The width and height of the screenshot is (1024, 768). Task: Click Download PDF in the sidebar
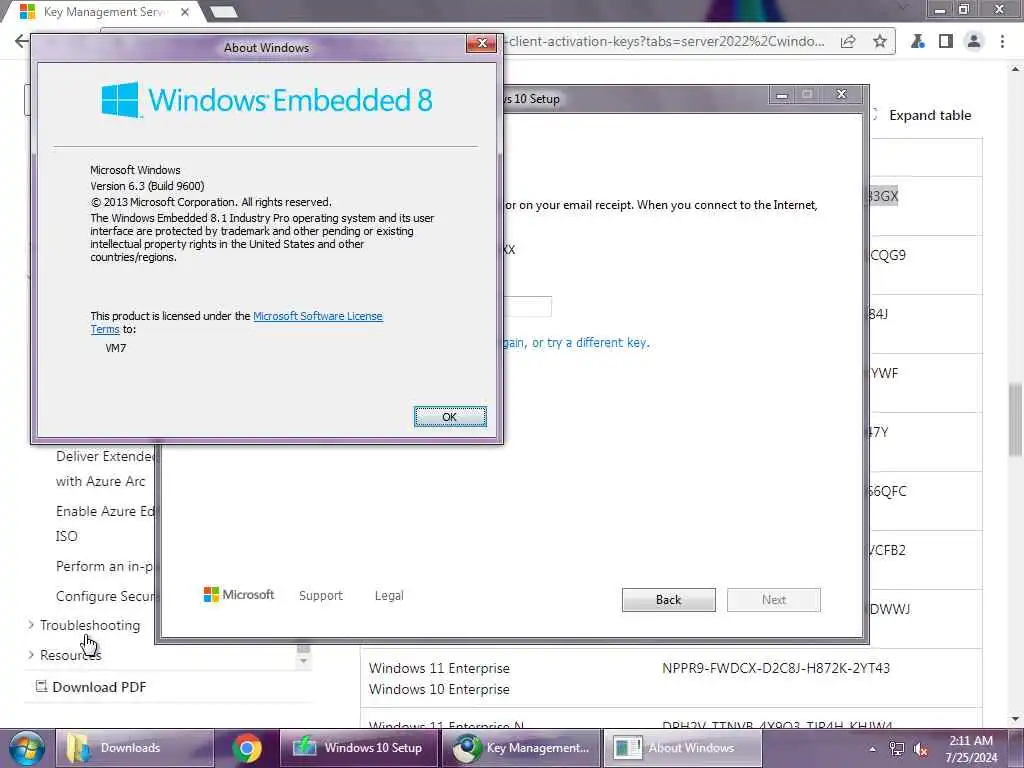tap(99, 687)
